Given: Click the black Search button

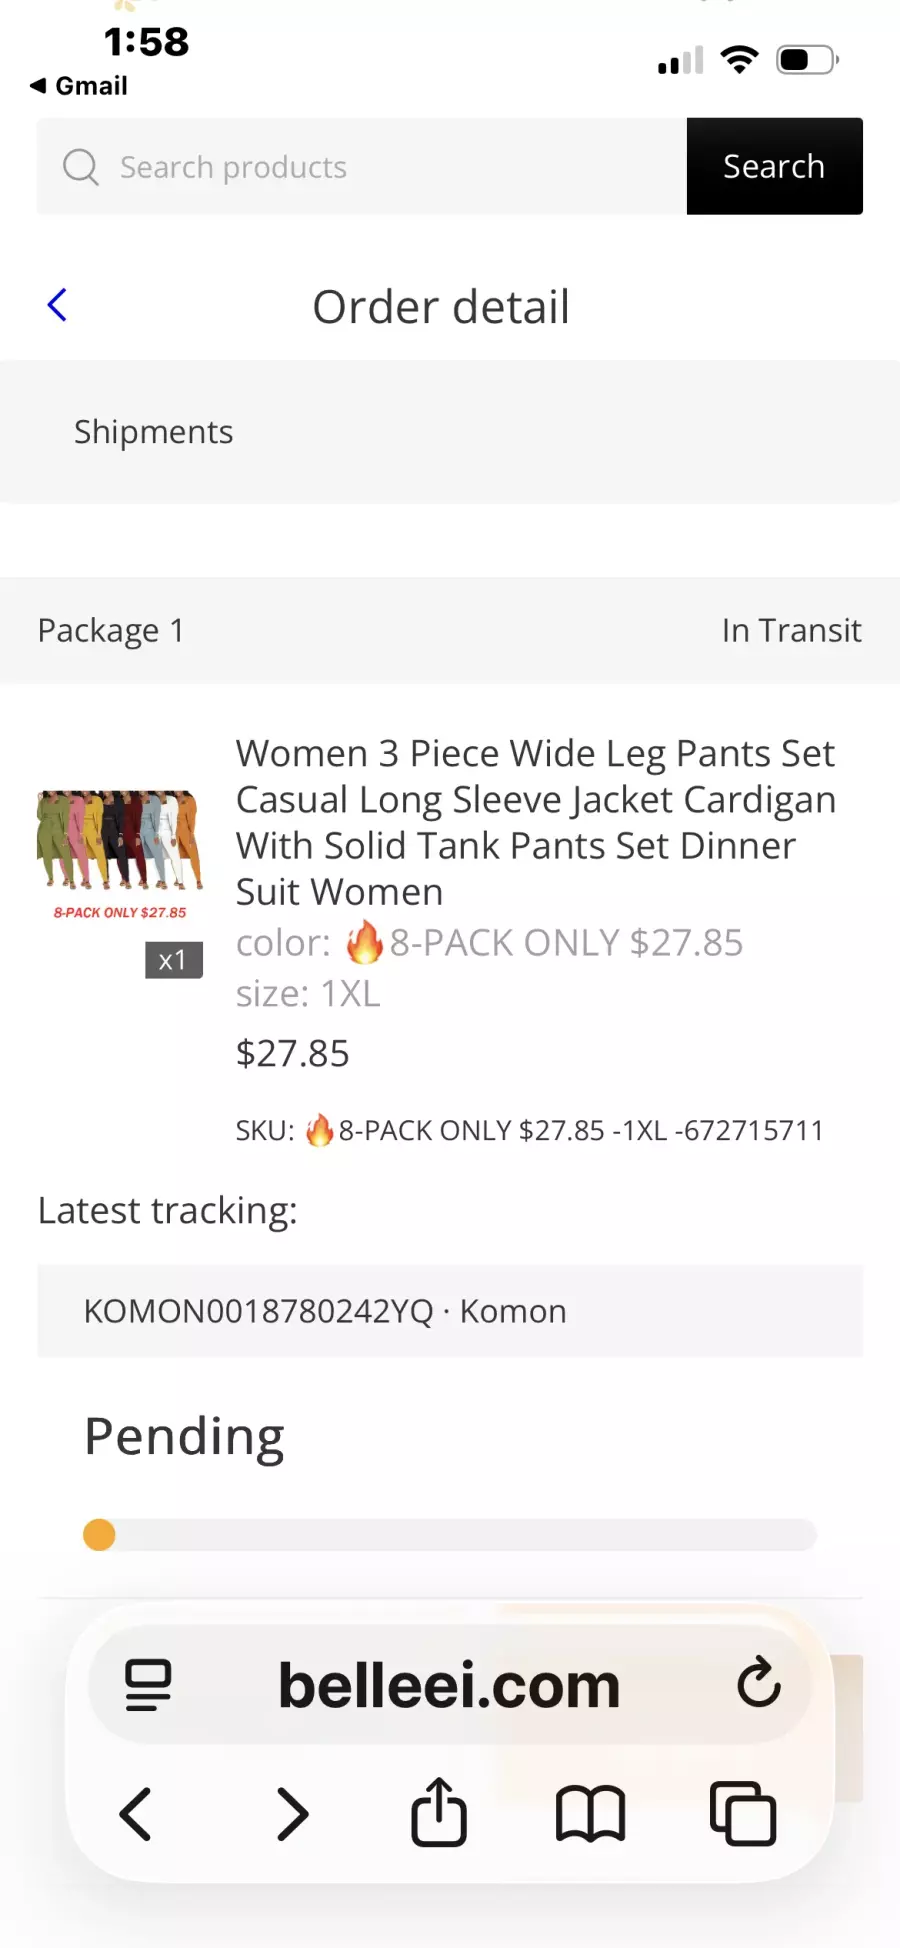Looking at the screenshot, I should tap(774, 166).
